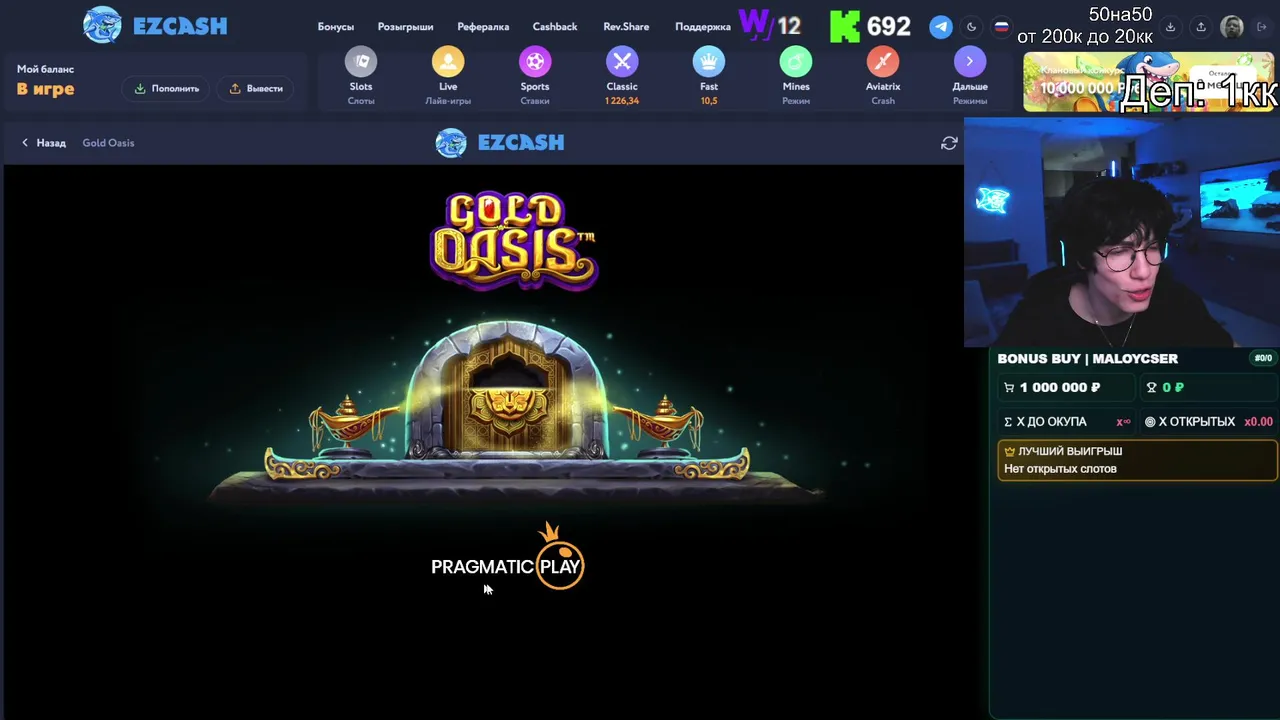Click the cart icon beside 1 000 000 ₽
The width and height of the screenshot is (1280, 720).
click(x=1009, y=388)
